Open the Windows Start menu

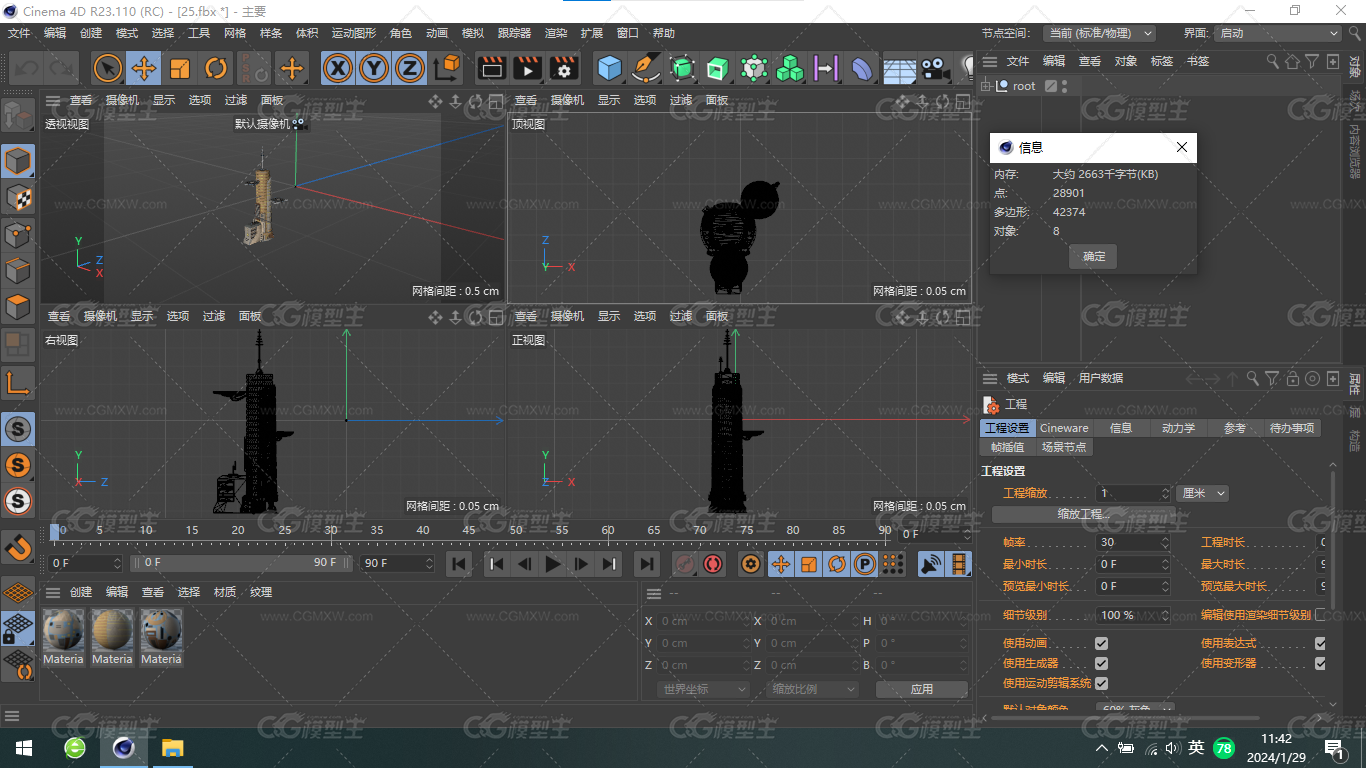pyautogui.click(x=24, y=747)
